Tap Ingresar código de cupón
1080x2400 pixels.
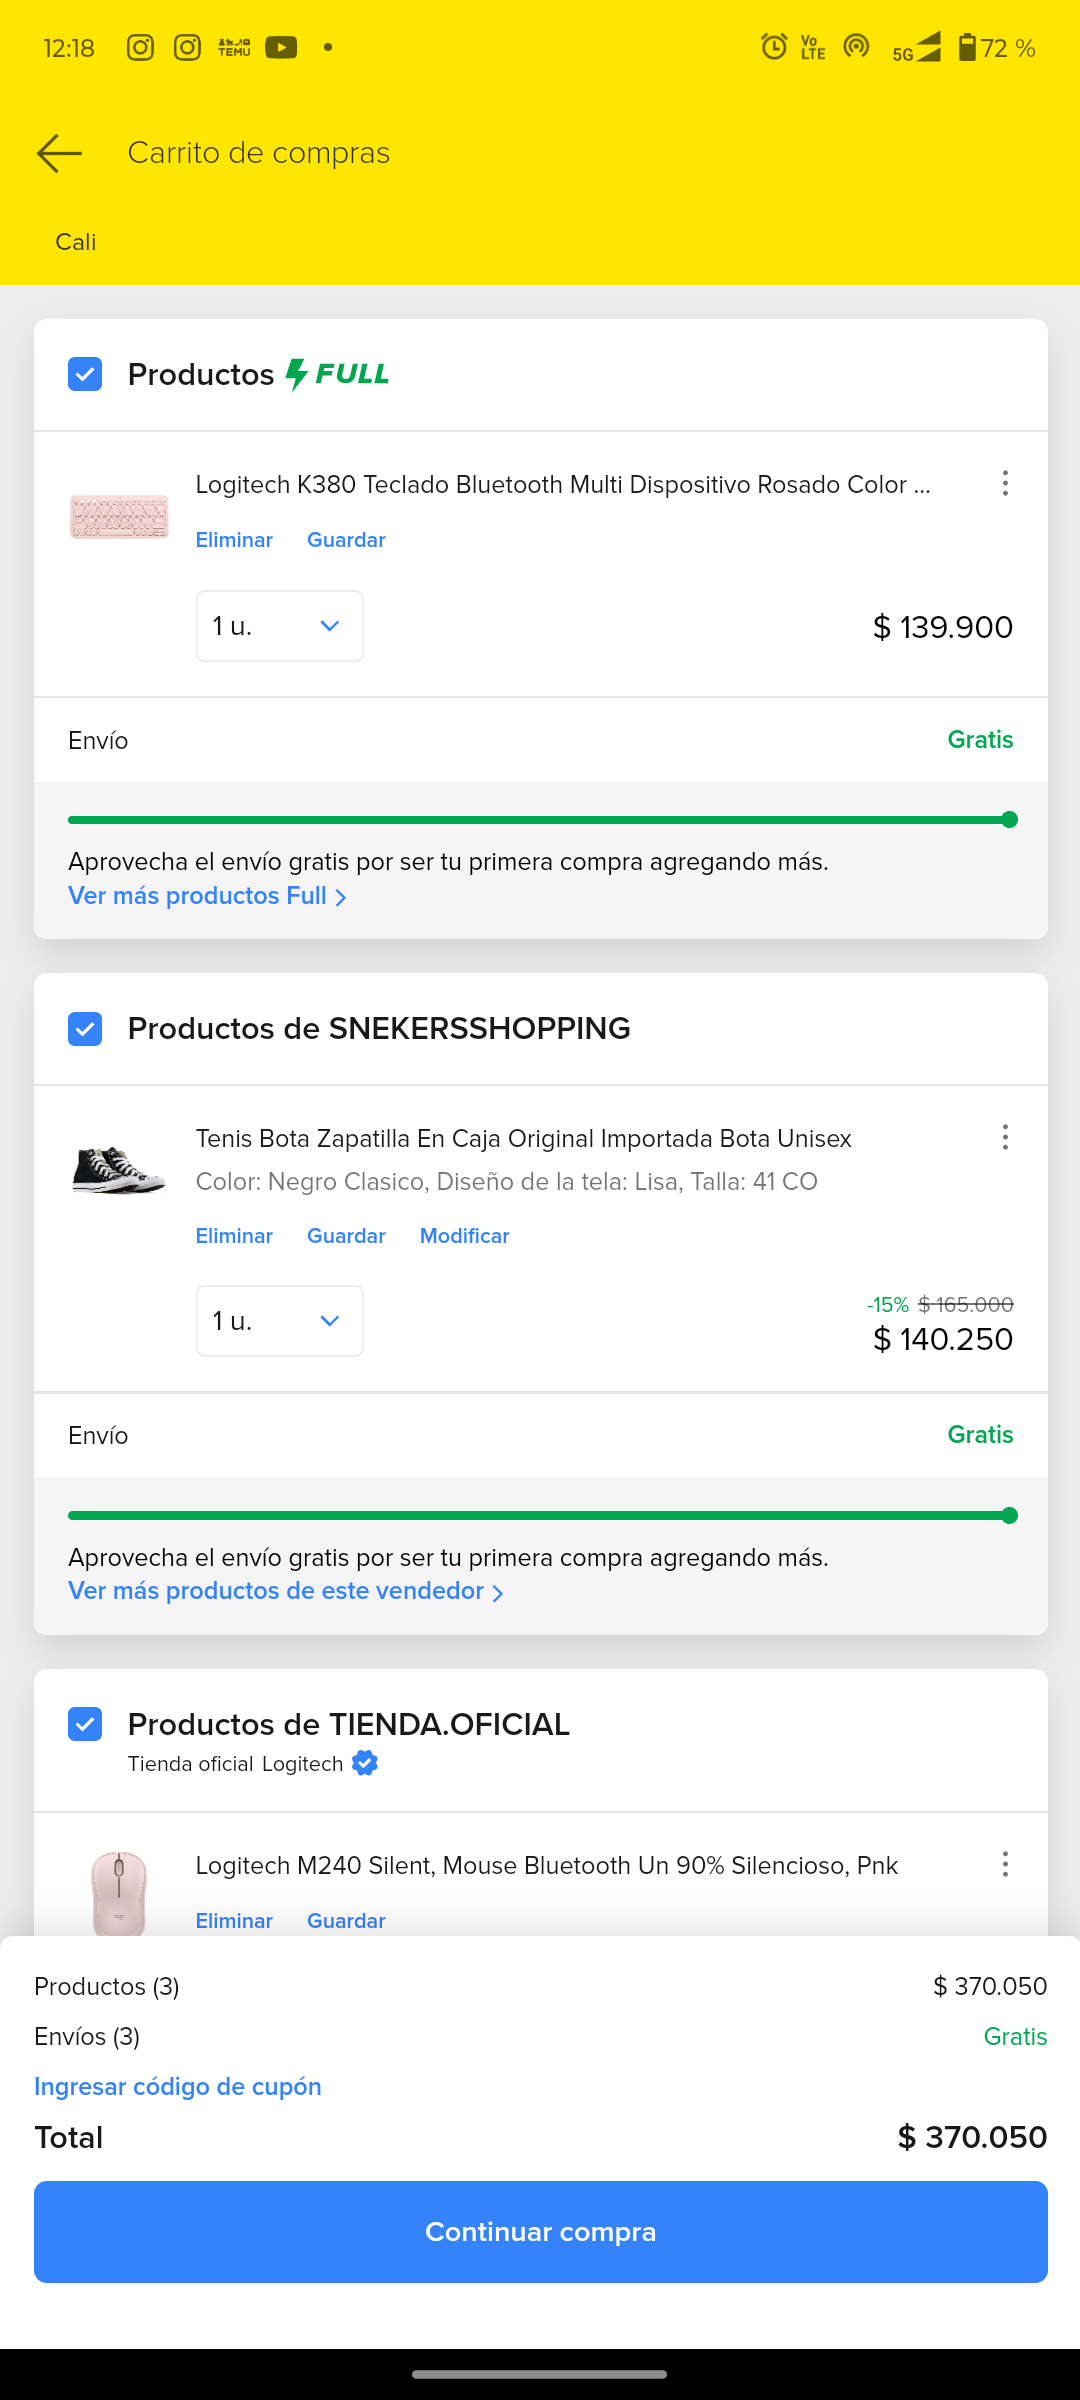point(178,2087)
